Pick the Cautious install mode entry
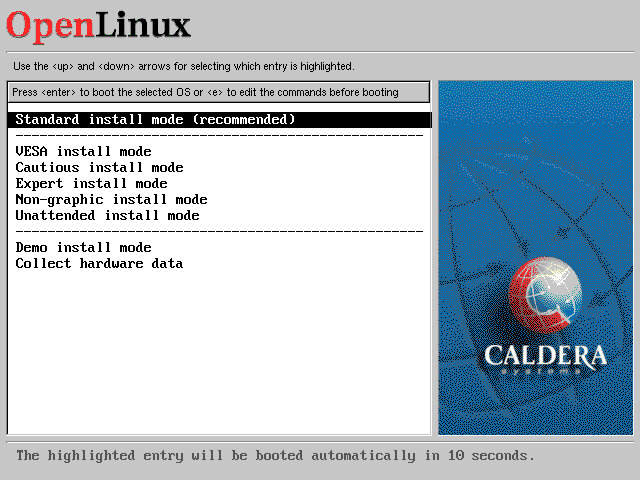 tap(99, 168)
